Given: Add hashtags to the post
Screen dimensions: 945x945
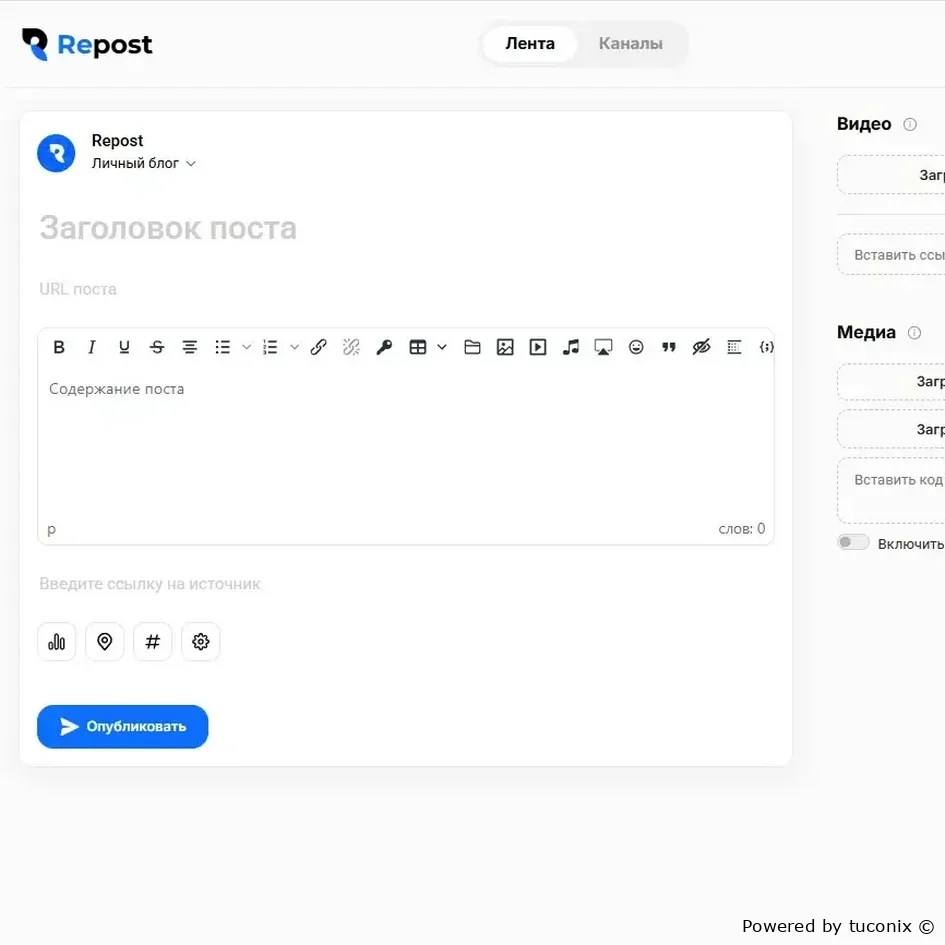Looking at the screenshot, I should (x=152, y=642).
